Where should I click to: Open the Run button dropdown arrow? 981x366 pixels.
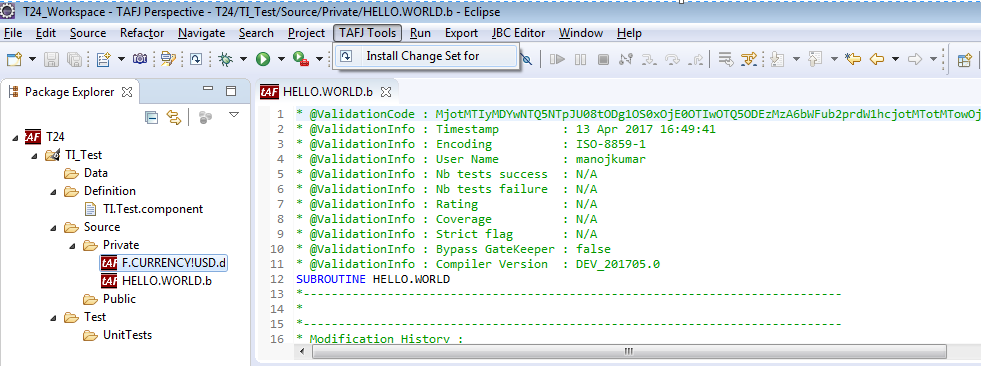282,59
